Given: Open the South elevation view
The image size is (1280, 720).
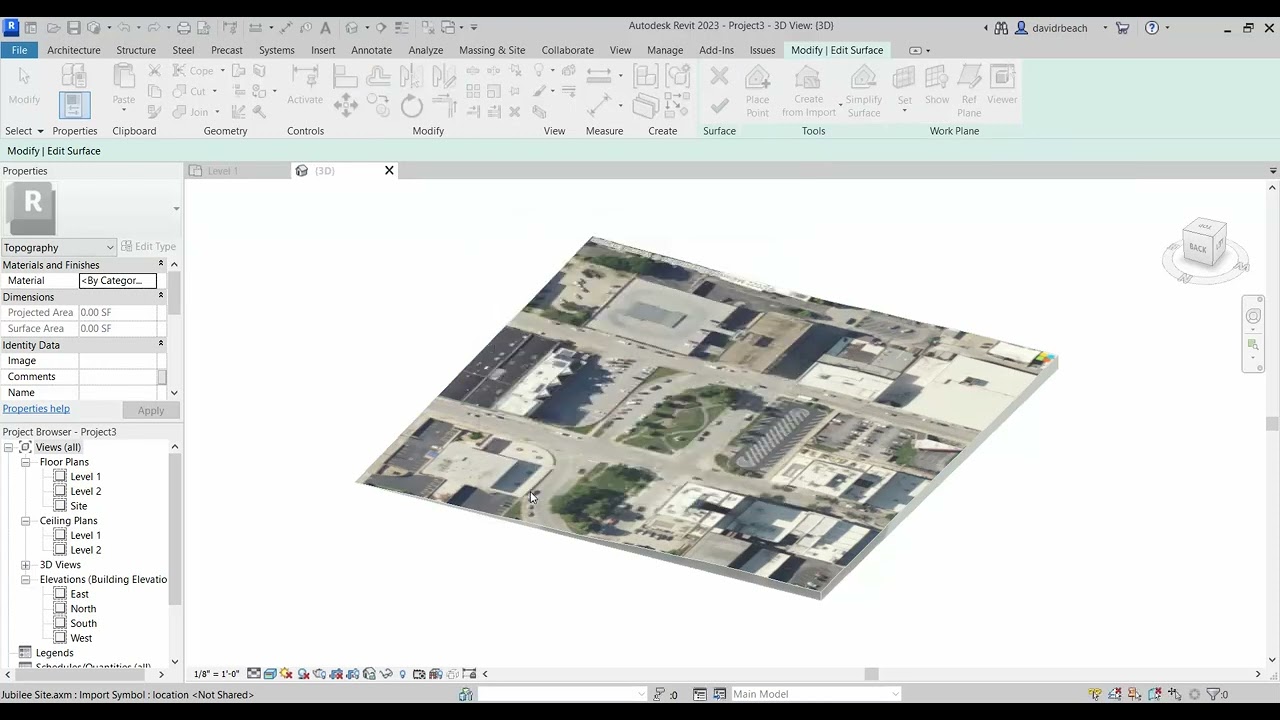Looking at the screenshot, I should pyautogui.click(x=83, y=623).
